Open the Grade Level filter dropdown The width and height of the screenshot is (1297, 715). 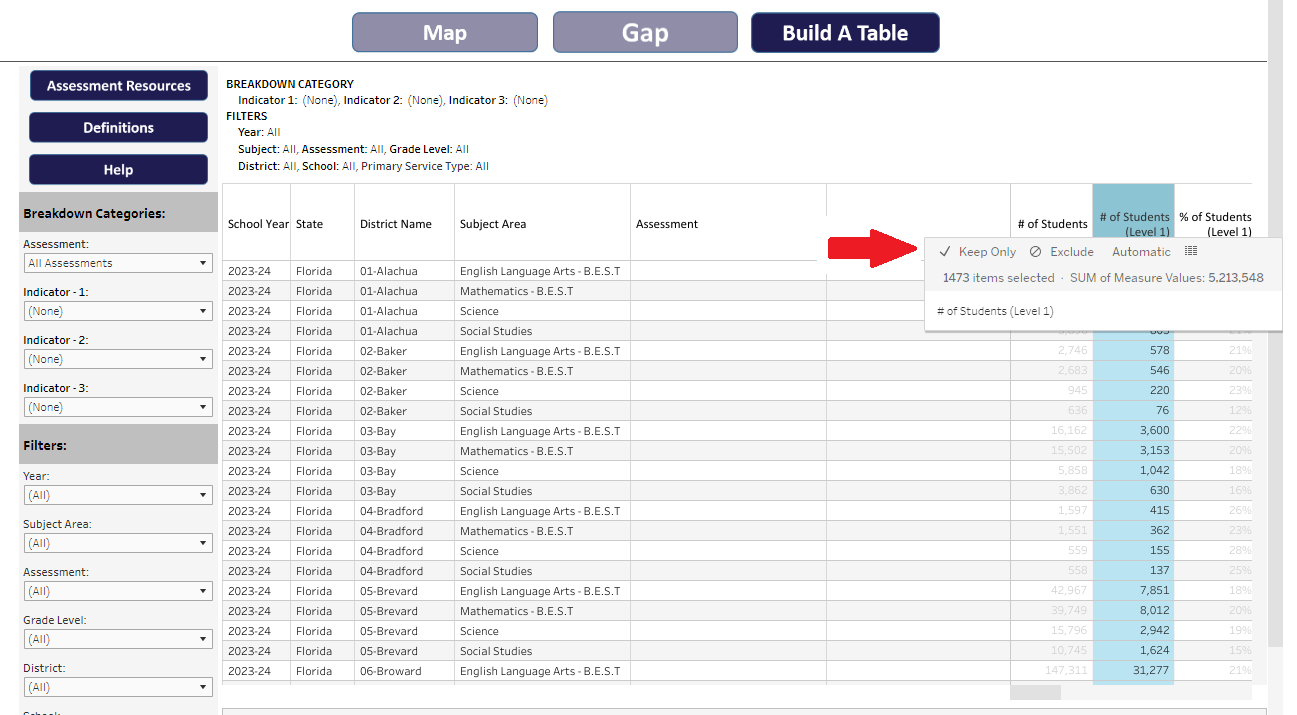click(x=118, y=638)
